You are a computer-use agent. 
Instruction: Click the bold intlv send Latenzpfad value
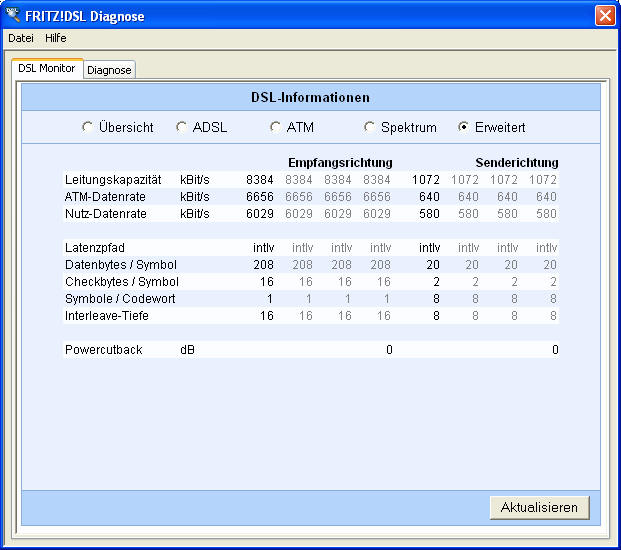[430, 248]
